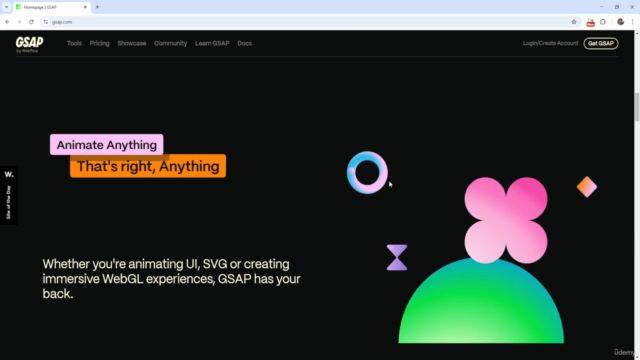The height and width of the screenshot is (360, 640).
Task: Open the Docs nav link
Action: pyautogui.click(x=244, y=43)
